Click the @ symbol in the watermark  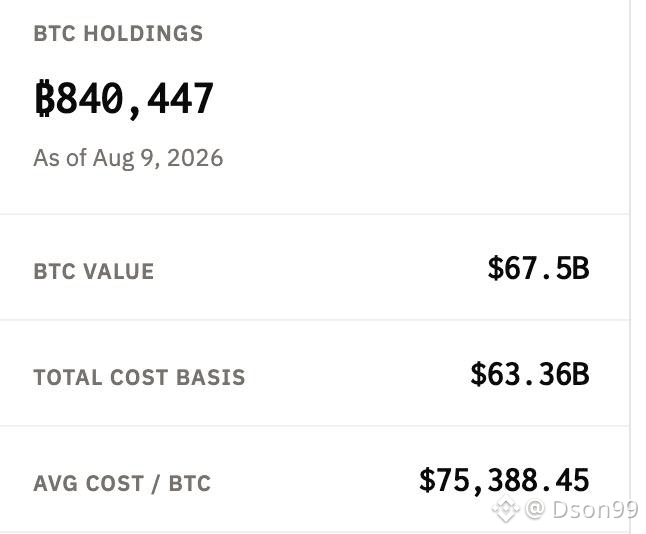click(536, 510)
